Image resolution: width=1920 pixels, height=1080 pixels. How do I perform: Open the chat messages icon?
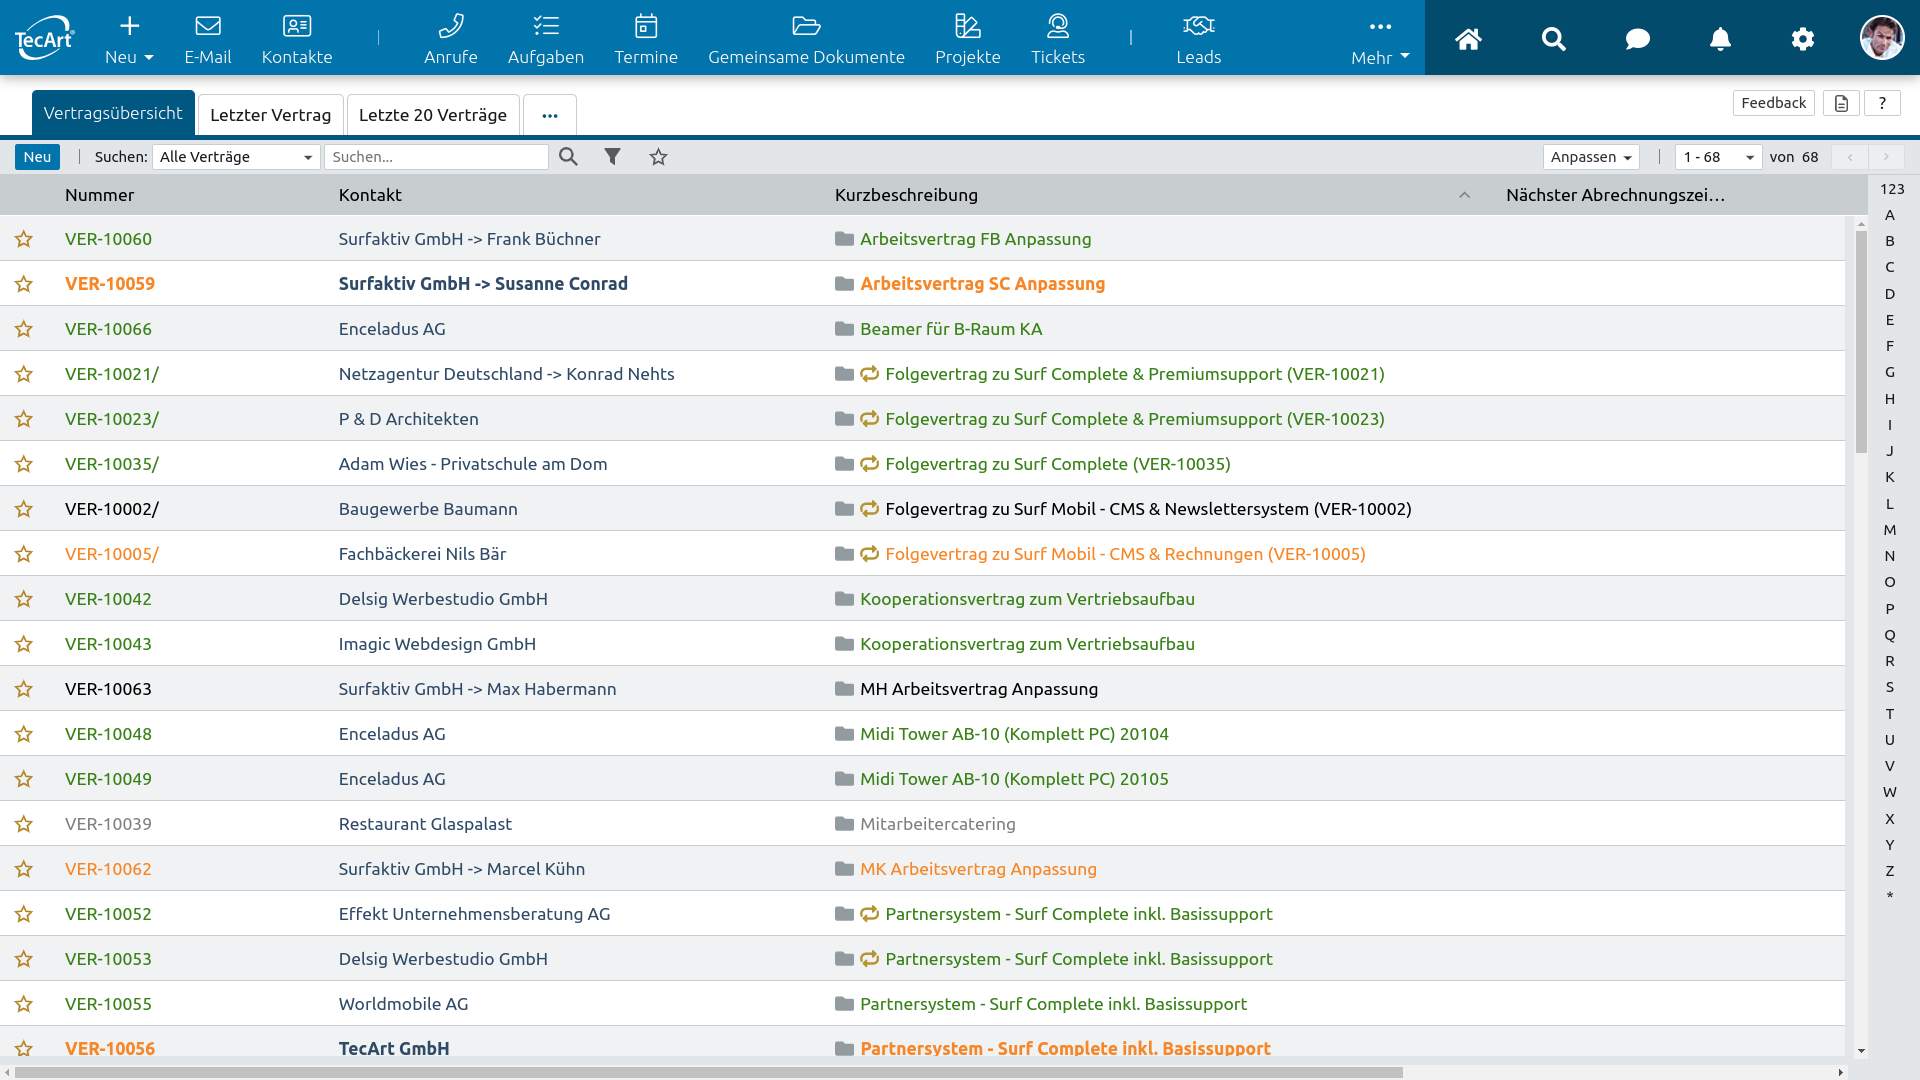[x=1637, y=39]
